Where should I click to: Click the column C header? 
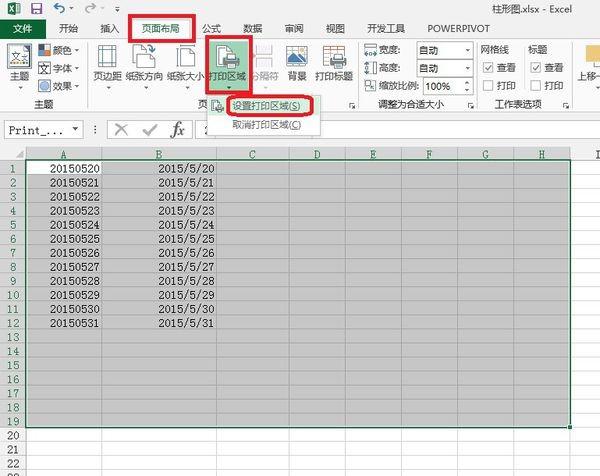(252, 154)
